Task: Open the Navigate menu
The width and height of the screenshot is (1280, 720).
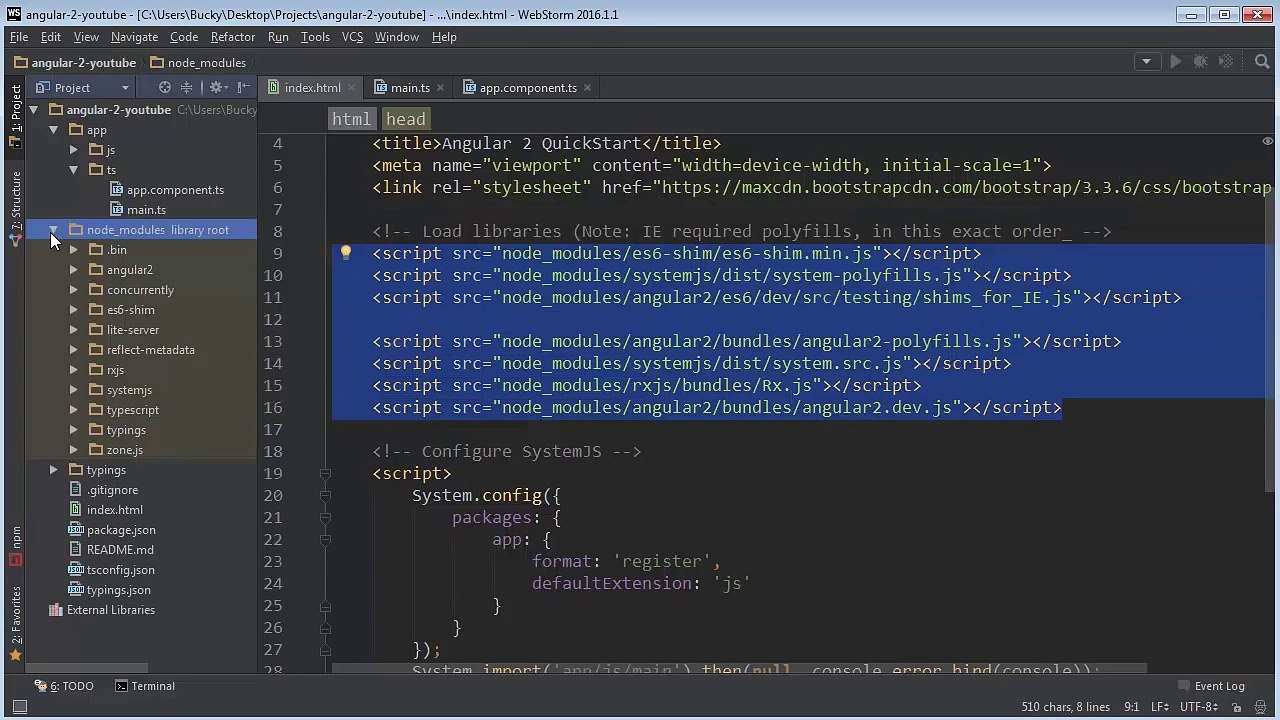Action: point(134,37)
